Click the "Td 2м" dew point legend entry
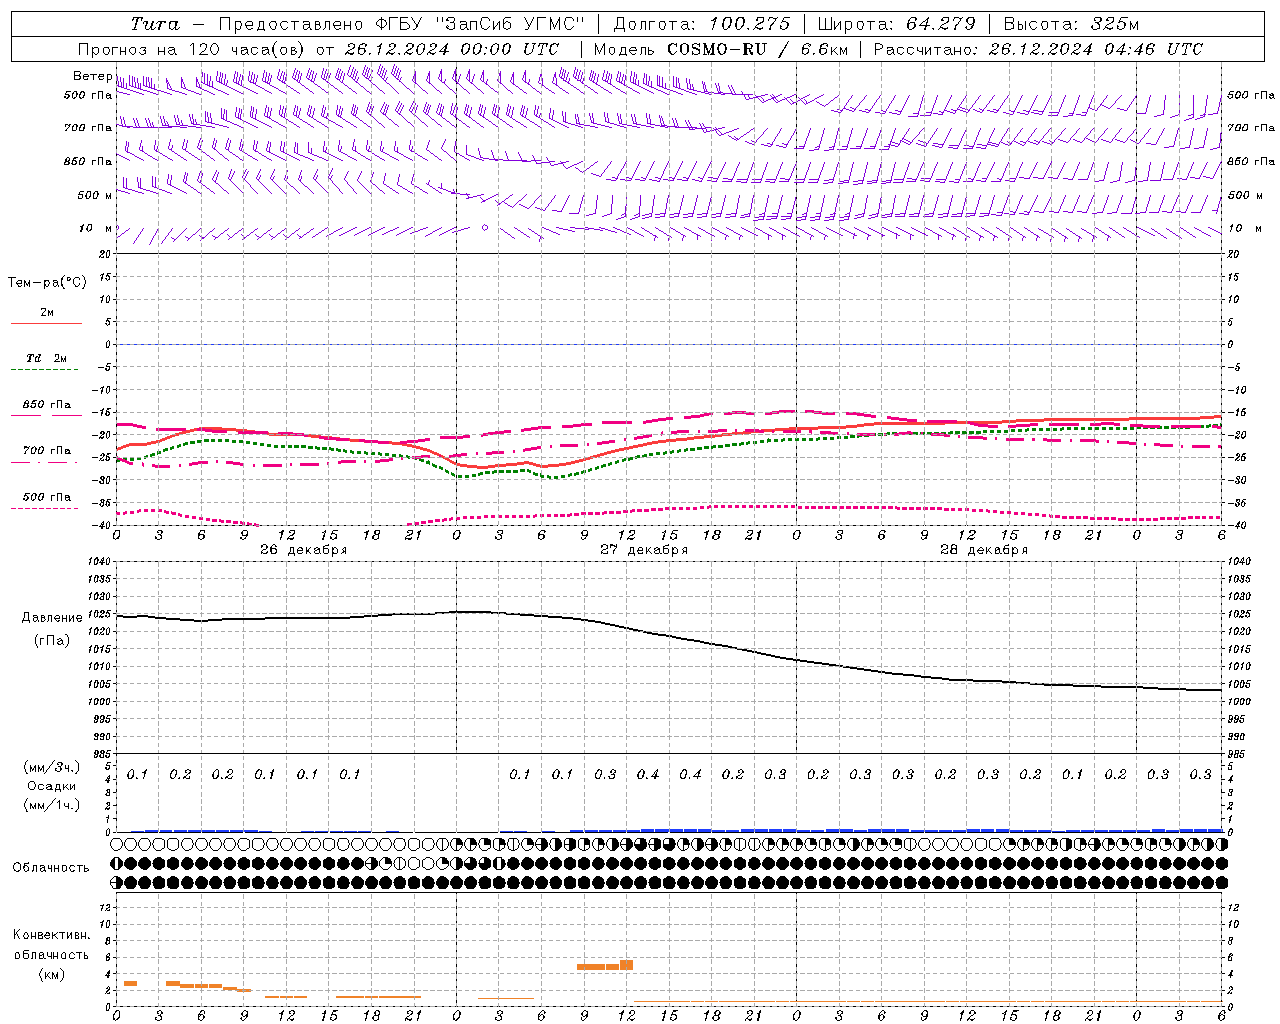 [46, 358]
